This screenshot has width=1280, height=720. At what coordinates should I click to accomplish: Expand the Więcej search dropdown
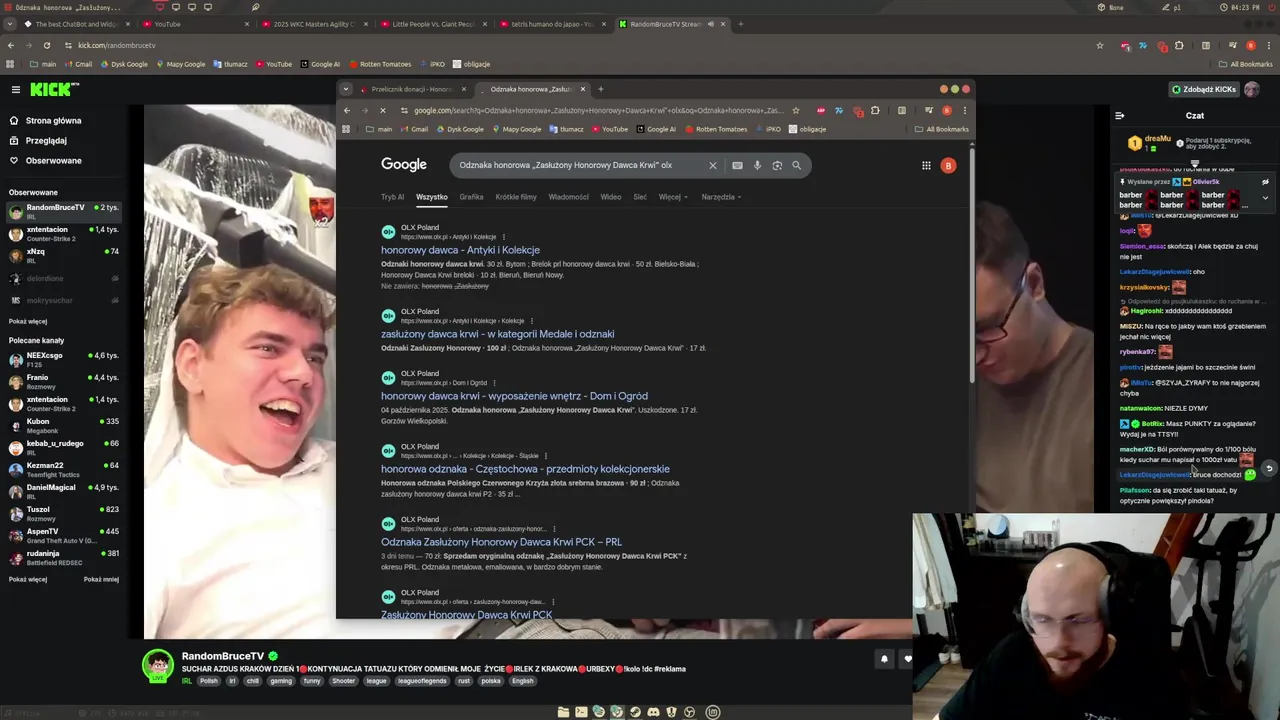pyautogui.click(x=673, y=197)
